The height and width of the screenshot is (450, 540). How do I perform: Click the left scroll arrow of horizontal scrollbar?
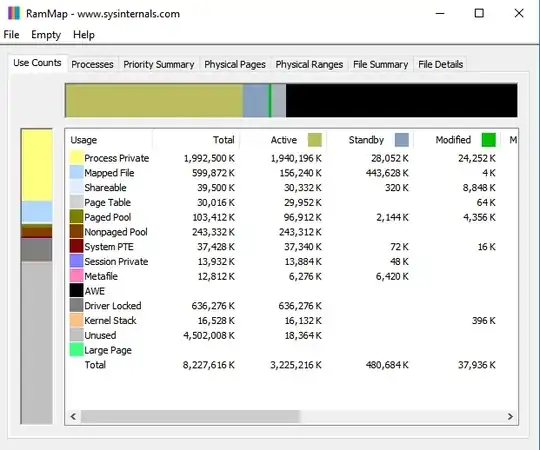click(x=73, y=417)
